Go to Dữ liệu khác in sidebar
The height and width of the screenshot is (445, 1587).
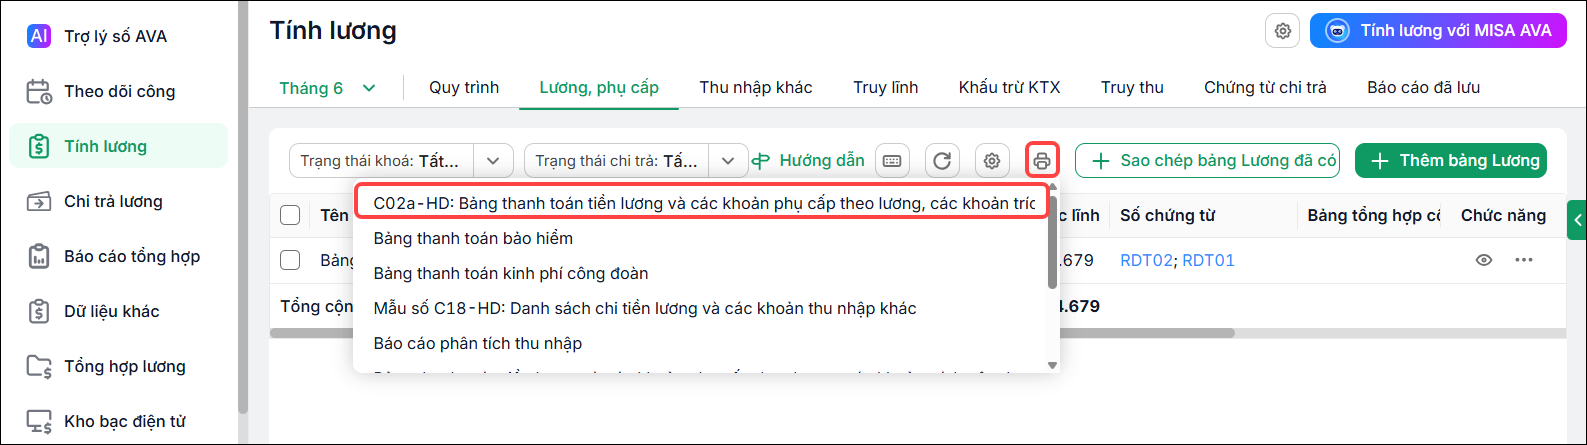(118, 311)
